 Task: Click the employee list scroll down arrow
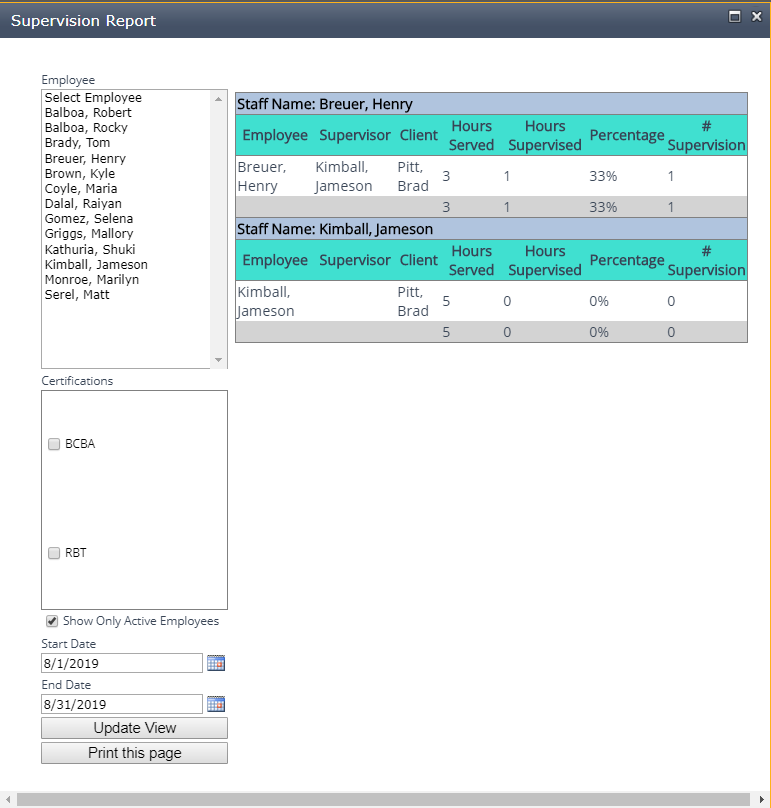tap(219, 360)
